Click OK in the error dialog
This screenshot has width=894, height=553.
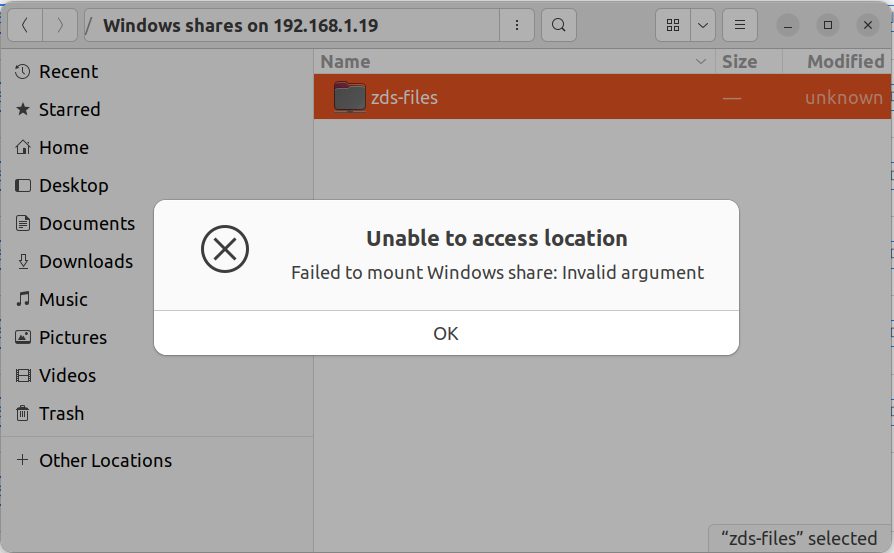click(446, 334)
